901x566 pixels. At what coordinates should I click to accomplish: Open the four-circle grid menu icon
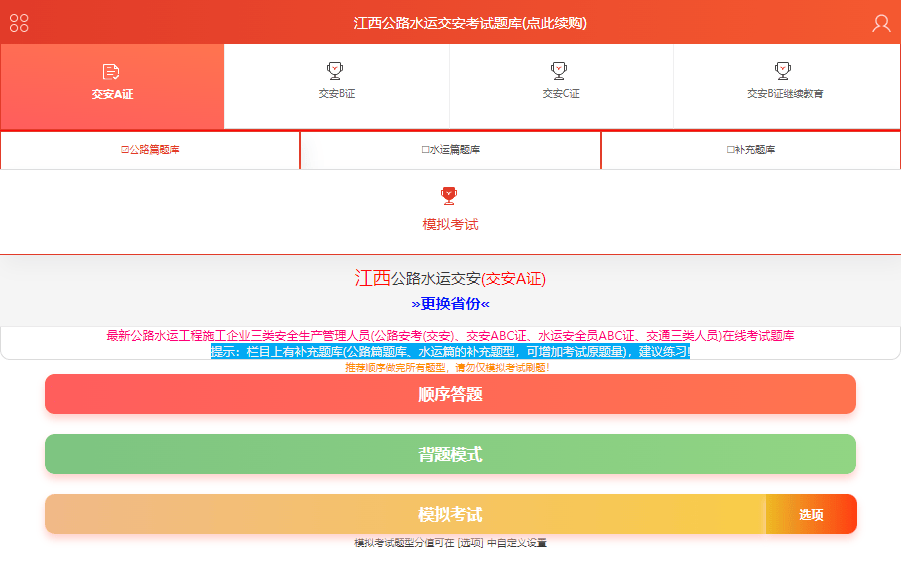(19, 23)
